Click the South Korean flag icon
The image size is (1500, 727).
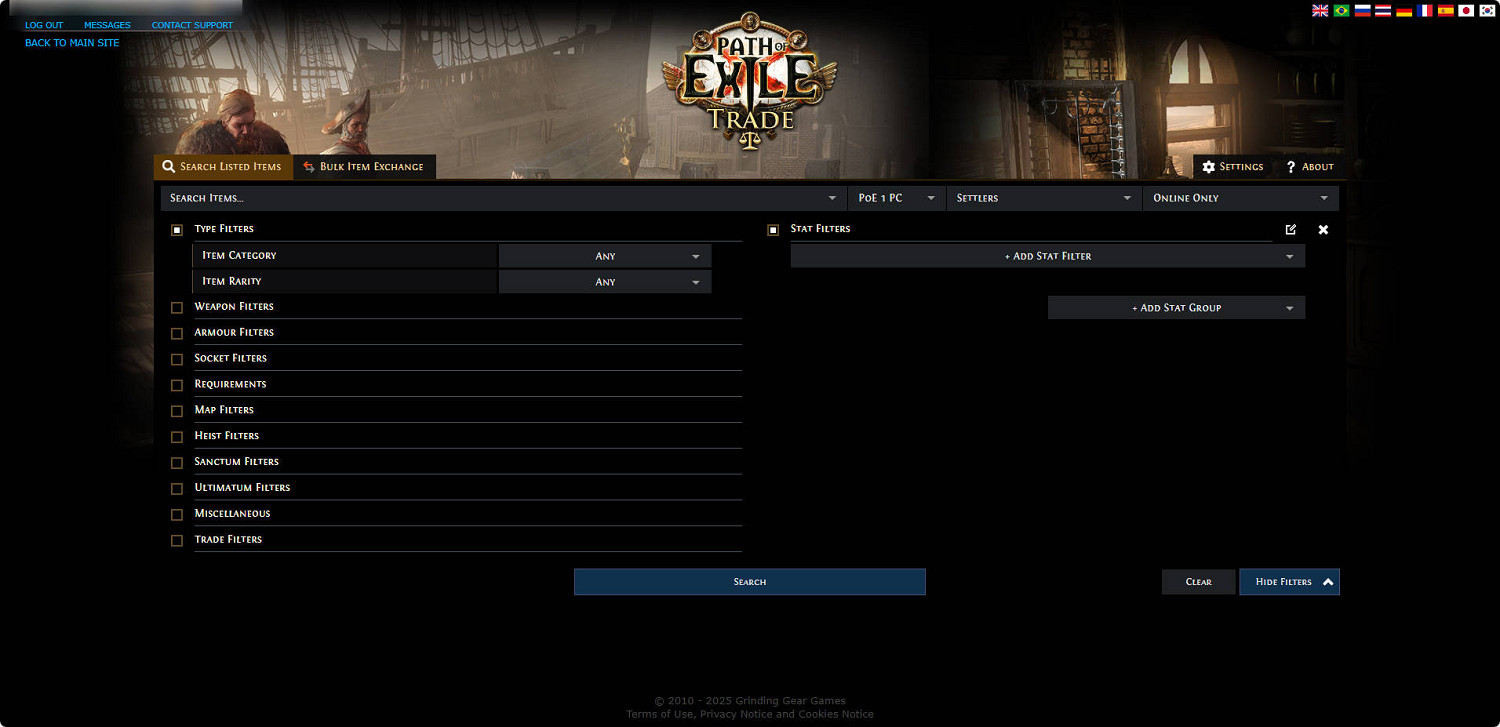(1487, 11)
